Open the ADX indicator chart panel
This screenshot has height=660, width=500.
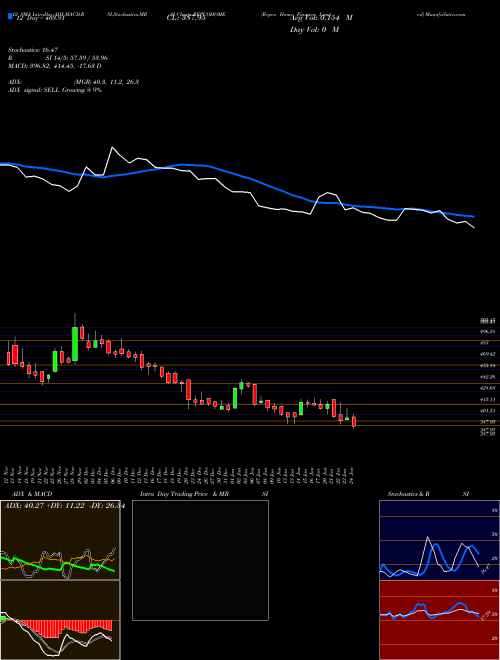coord(60,540)
